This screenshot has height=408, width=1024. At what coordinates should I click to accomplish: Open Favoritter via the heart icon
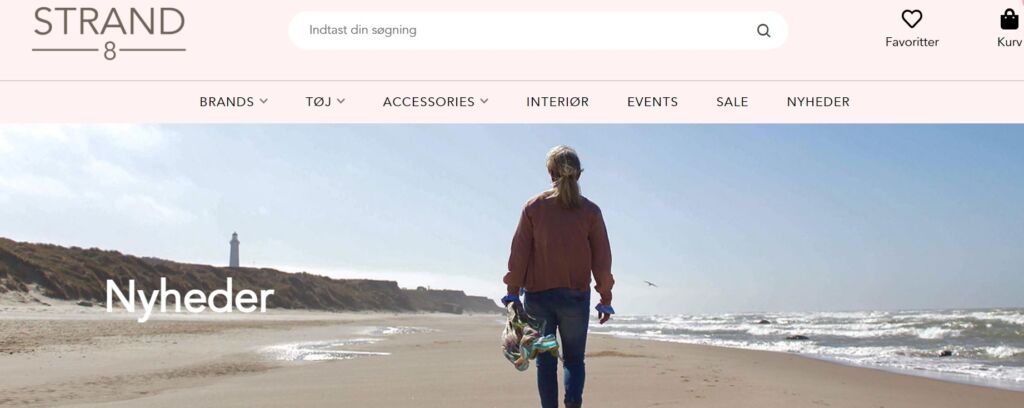point(912,19)
